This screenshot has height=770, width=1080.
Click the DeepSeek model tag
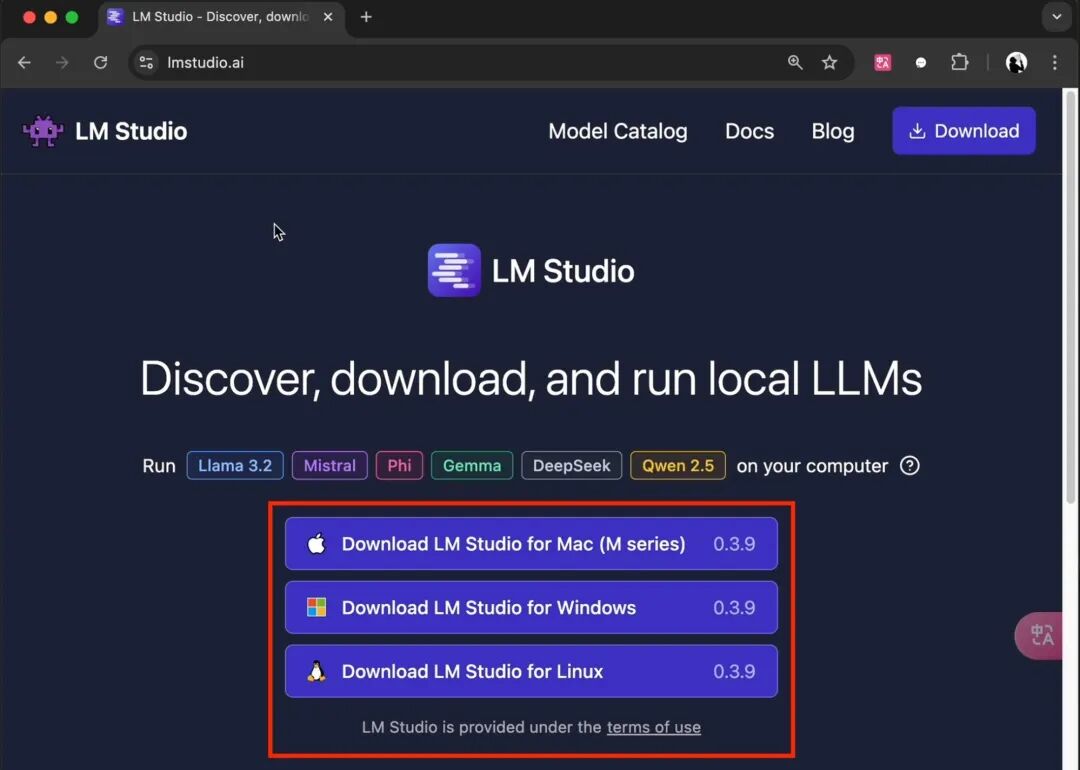coord(572,466)
